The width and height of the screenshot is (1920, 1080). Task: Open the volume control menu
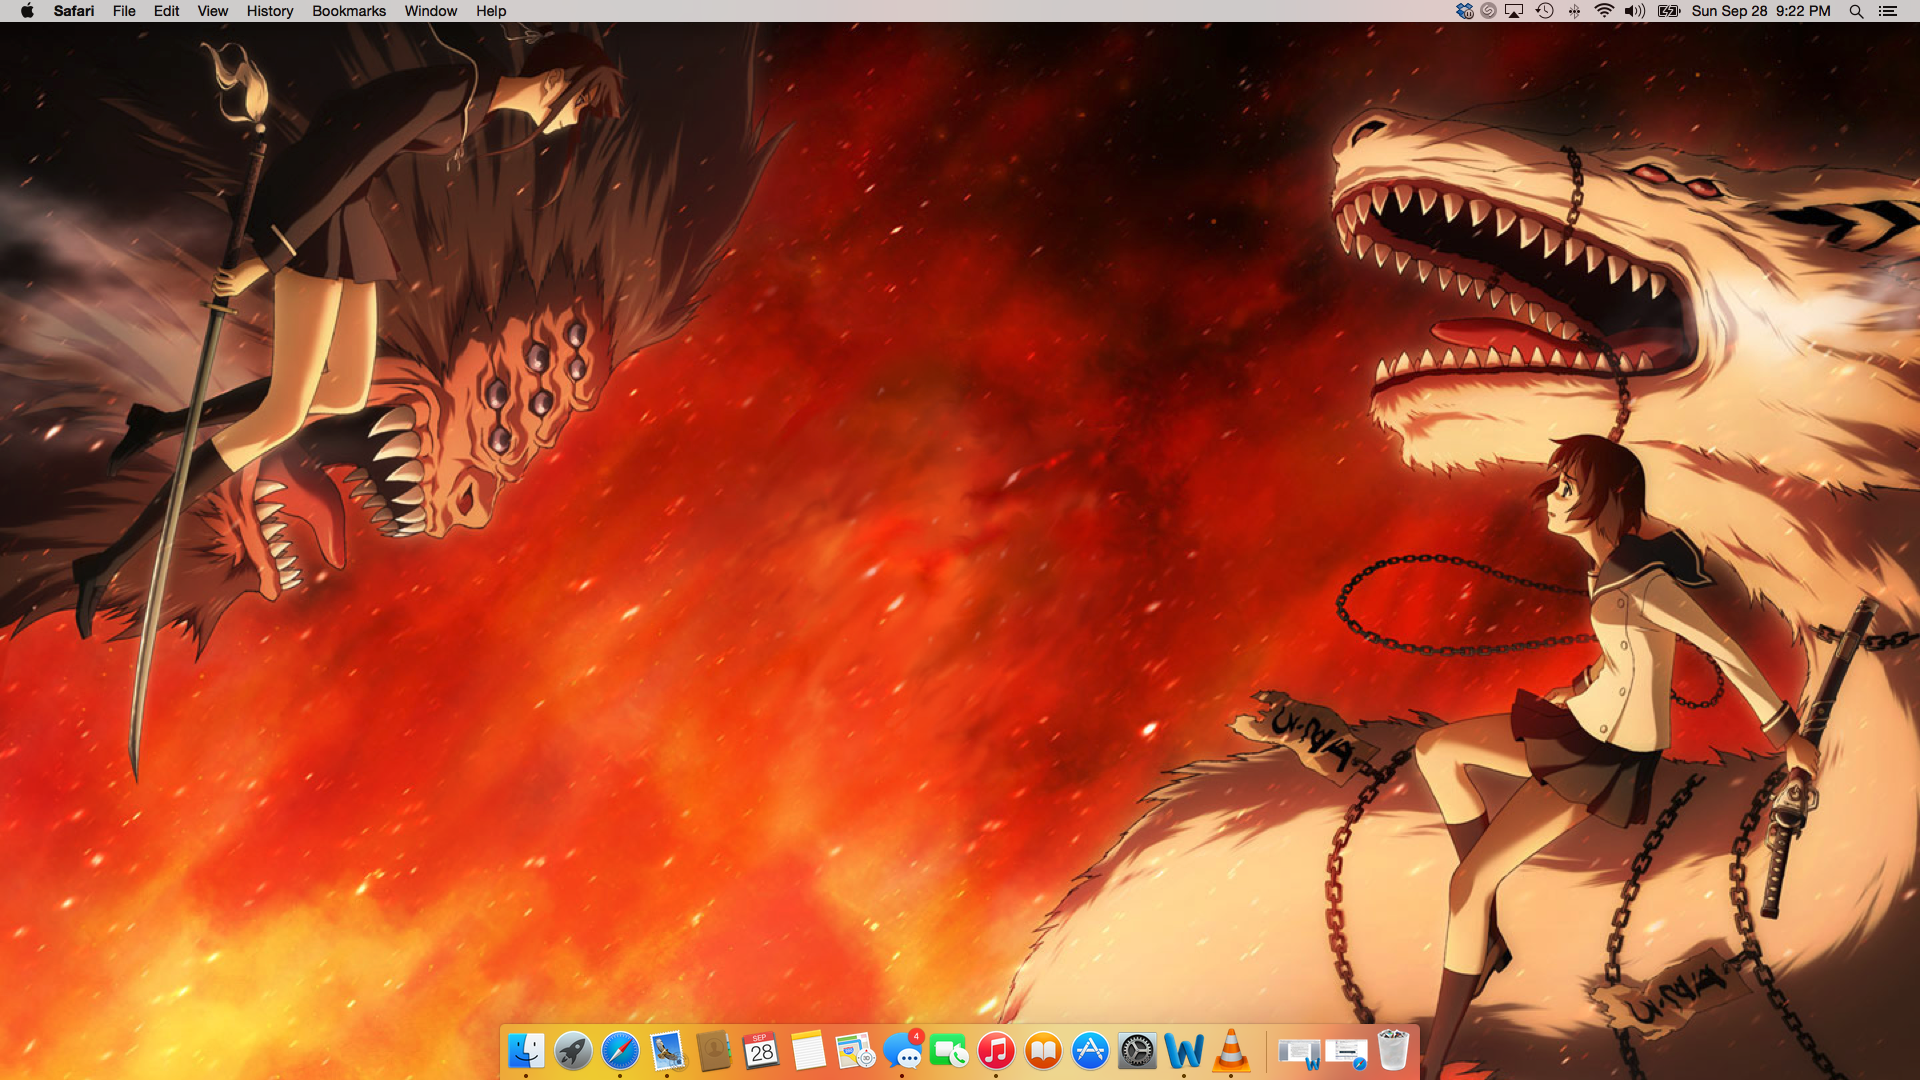[1635, 11]
